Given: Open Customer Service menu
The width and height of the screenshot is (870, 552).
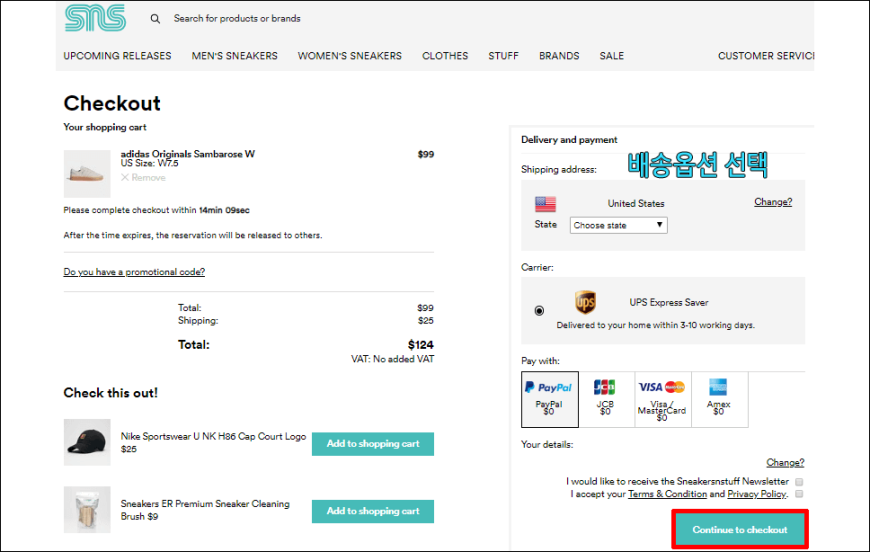Looking at the screenshot, I should pos(766,56).
